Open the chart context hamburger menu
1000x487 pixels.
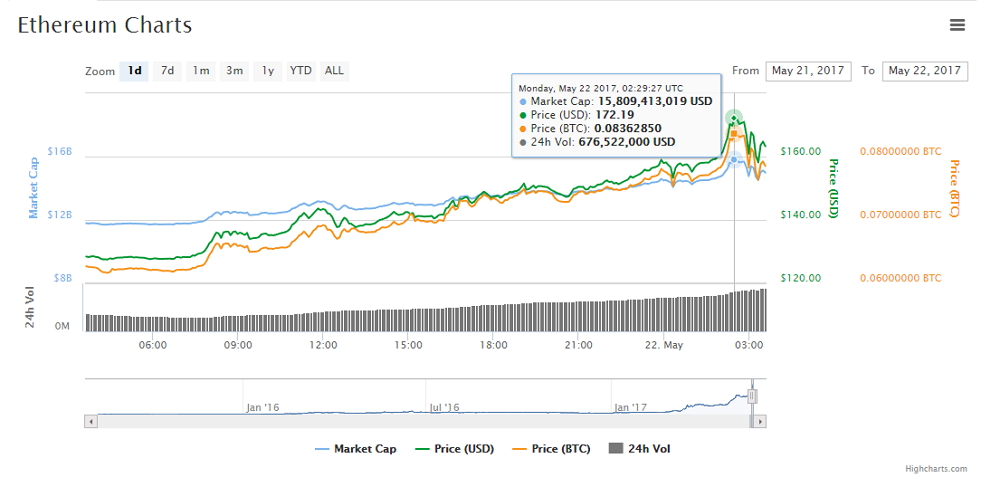pyautogui.click(x=957, y=25)
